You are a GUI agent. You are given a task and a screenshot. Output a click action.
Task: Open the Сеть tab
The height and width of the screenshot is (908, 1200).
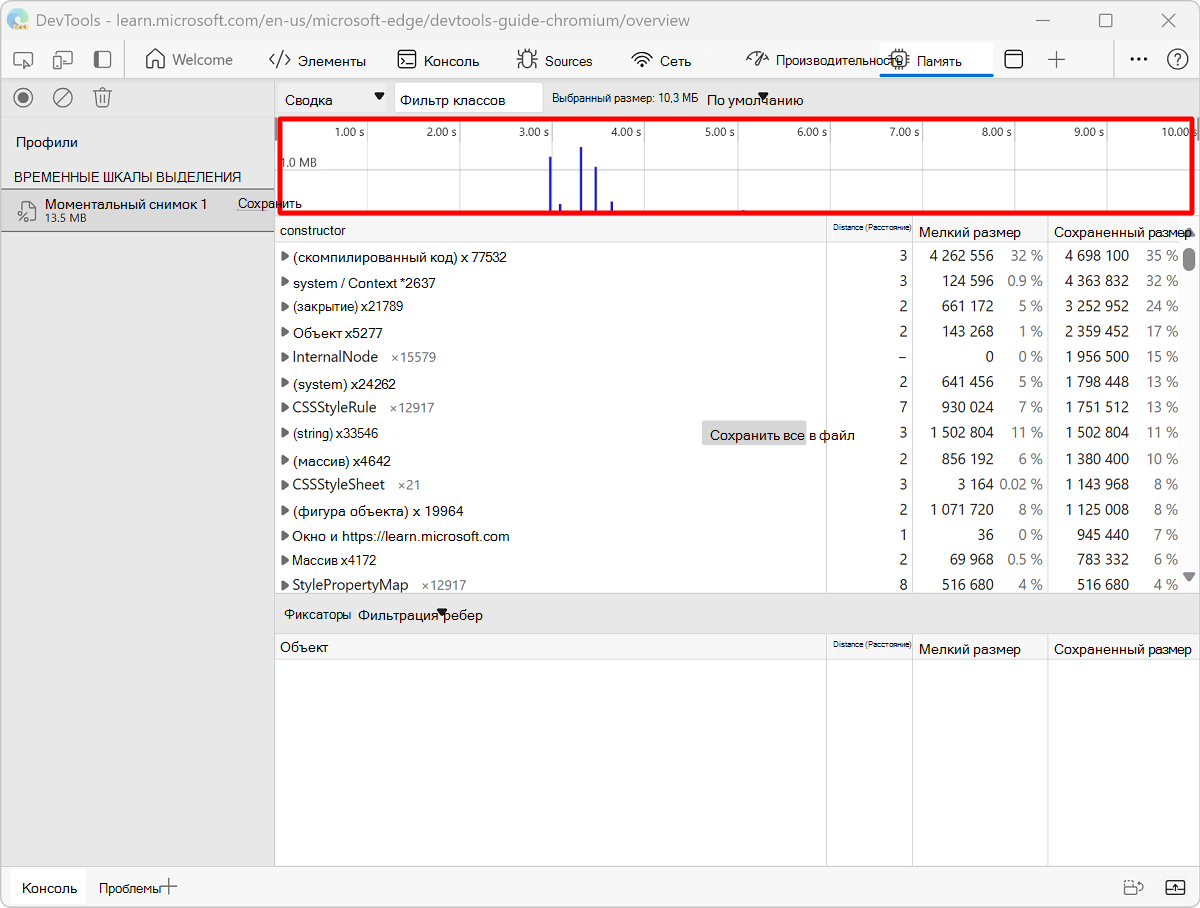click(x=662, y=60)
